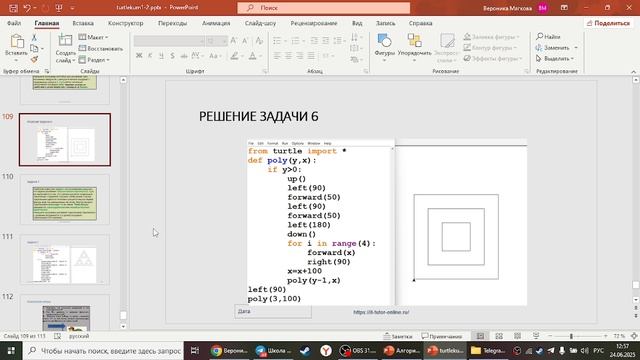640x360 pixels.
Task: Open the font name combo box
Action: pyautogui.click(x=169, y=41)
